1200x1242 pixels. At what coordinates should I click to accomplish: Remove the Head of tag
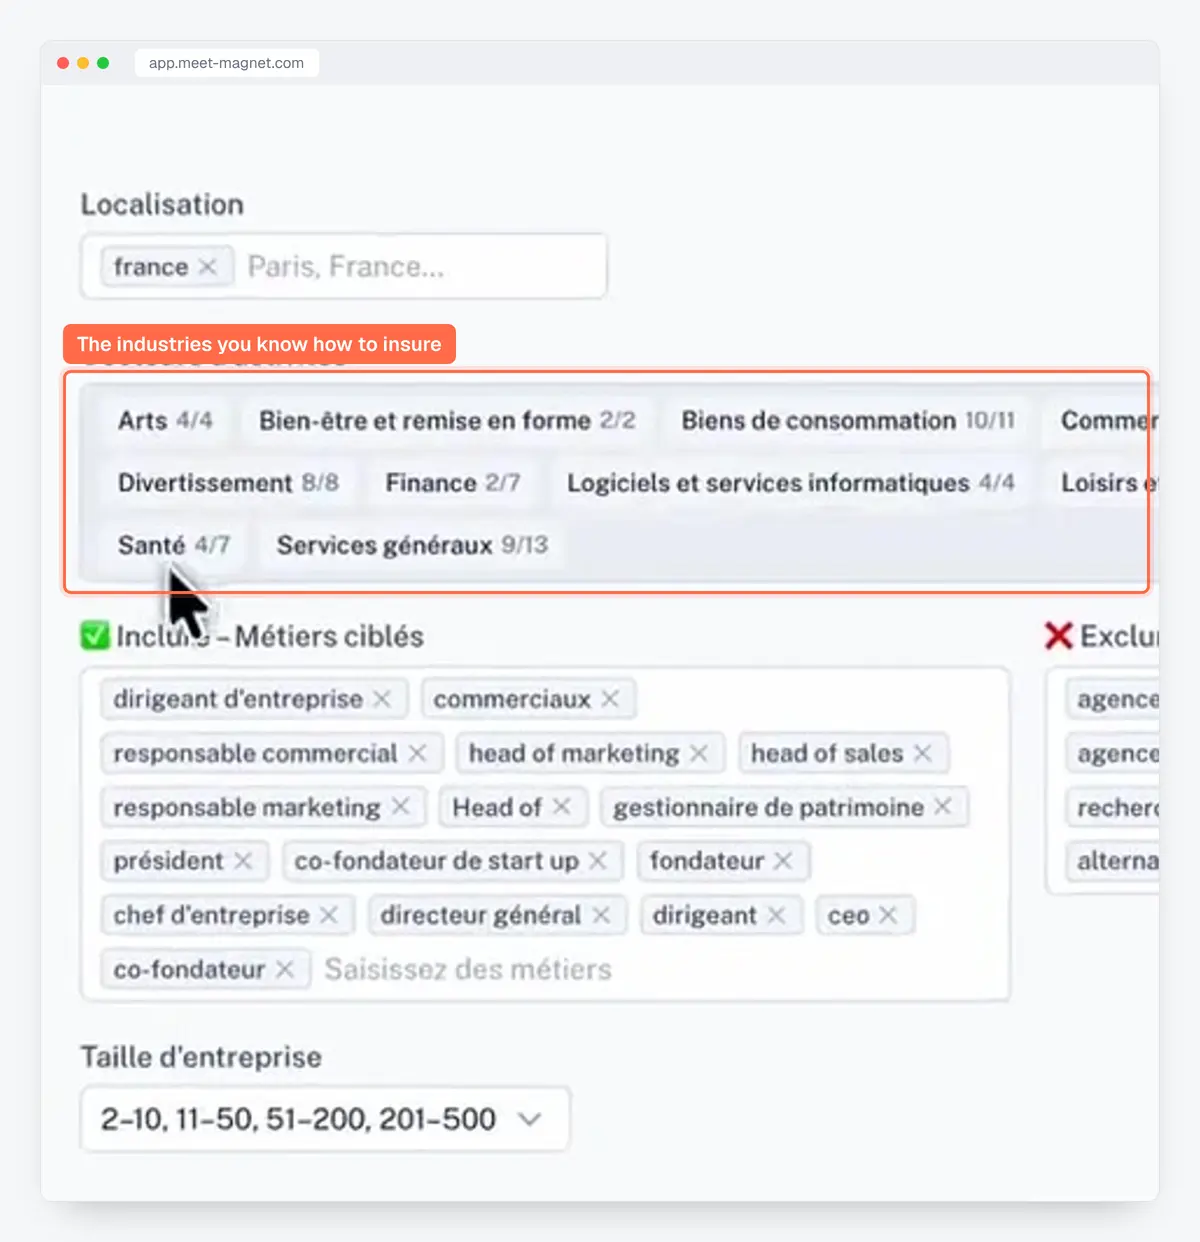point(562,806)
